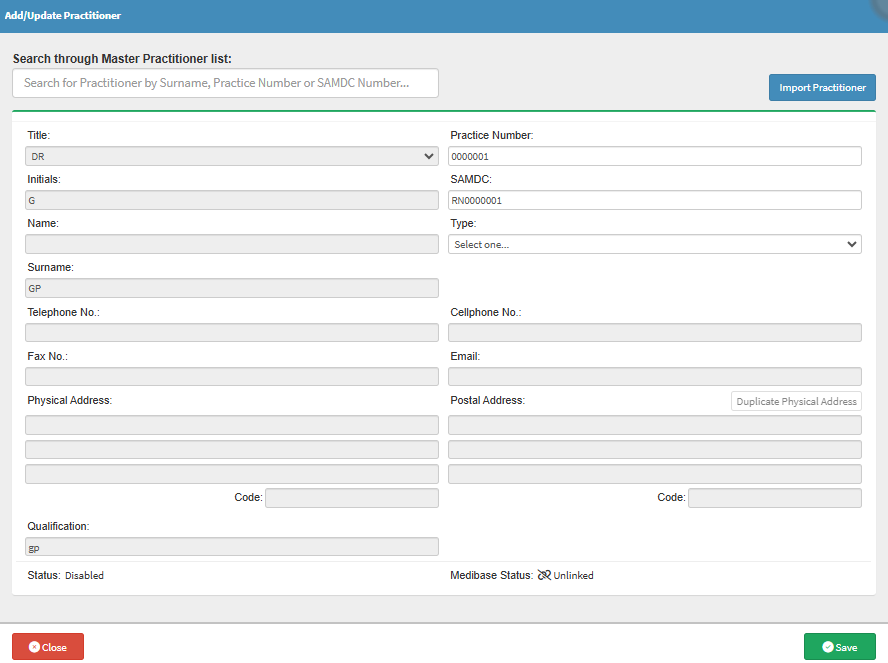Click the second Physical Address line field
This screenshot has height=663, width=888.
click(232, 450)
